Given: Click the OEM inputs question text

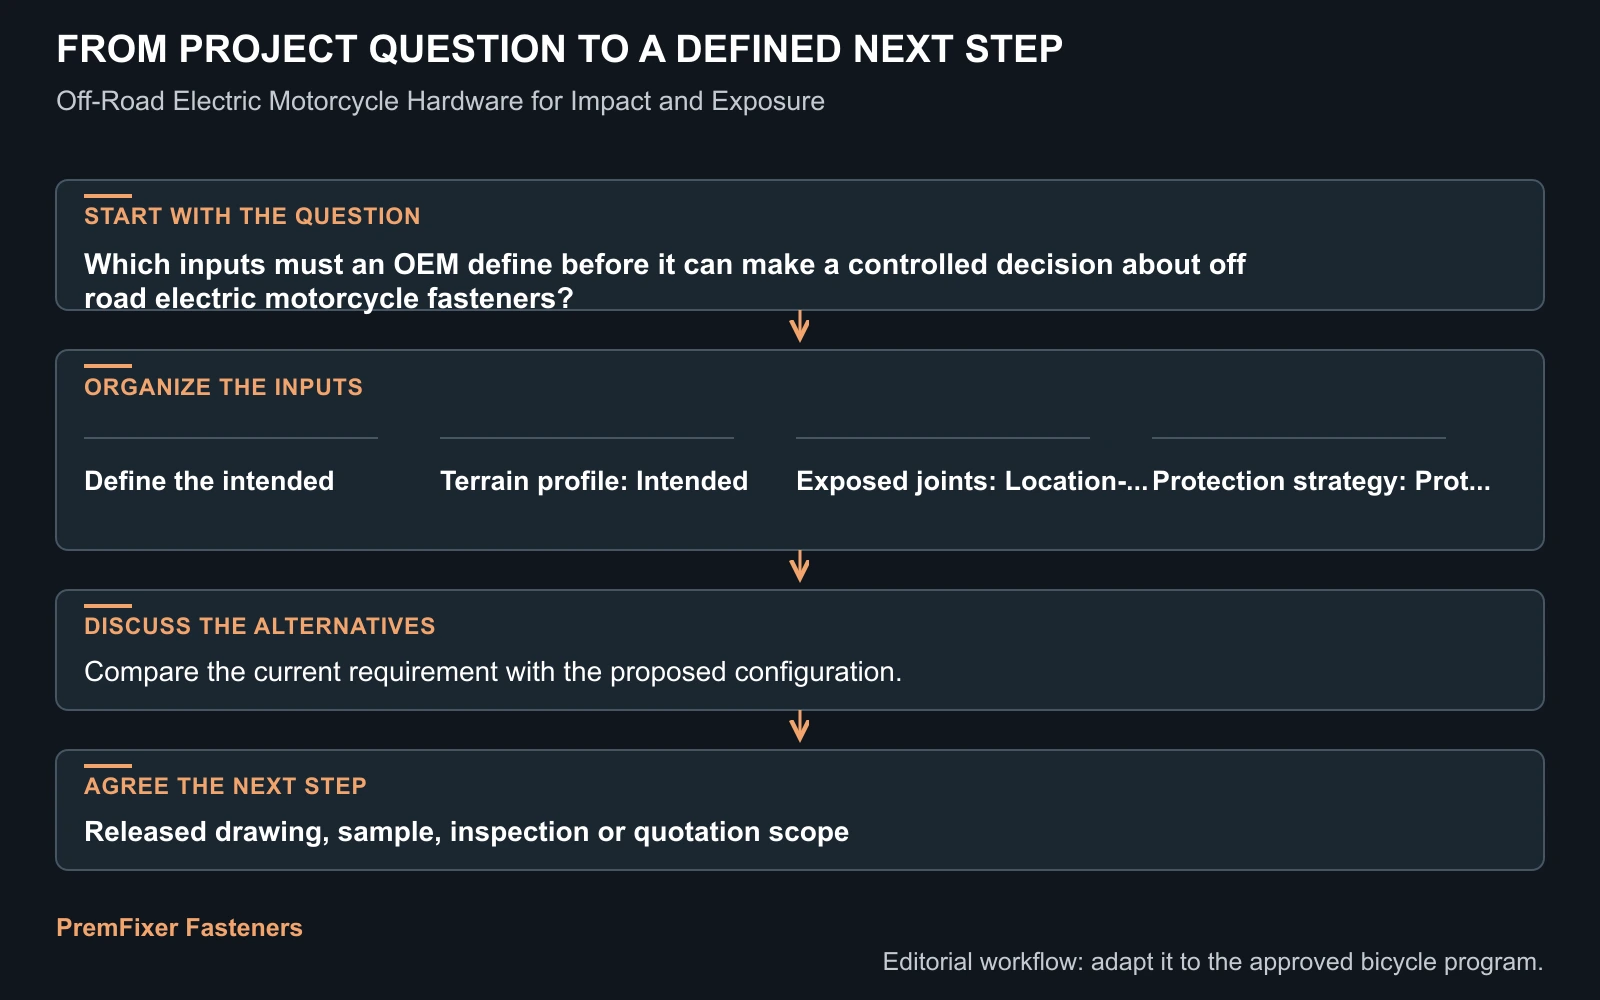Looking at the screenshot, I should pyautogui.click(x=665, y=281).
